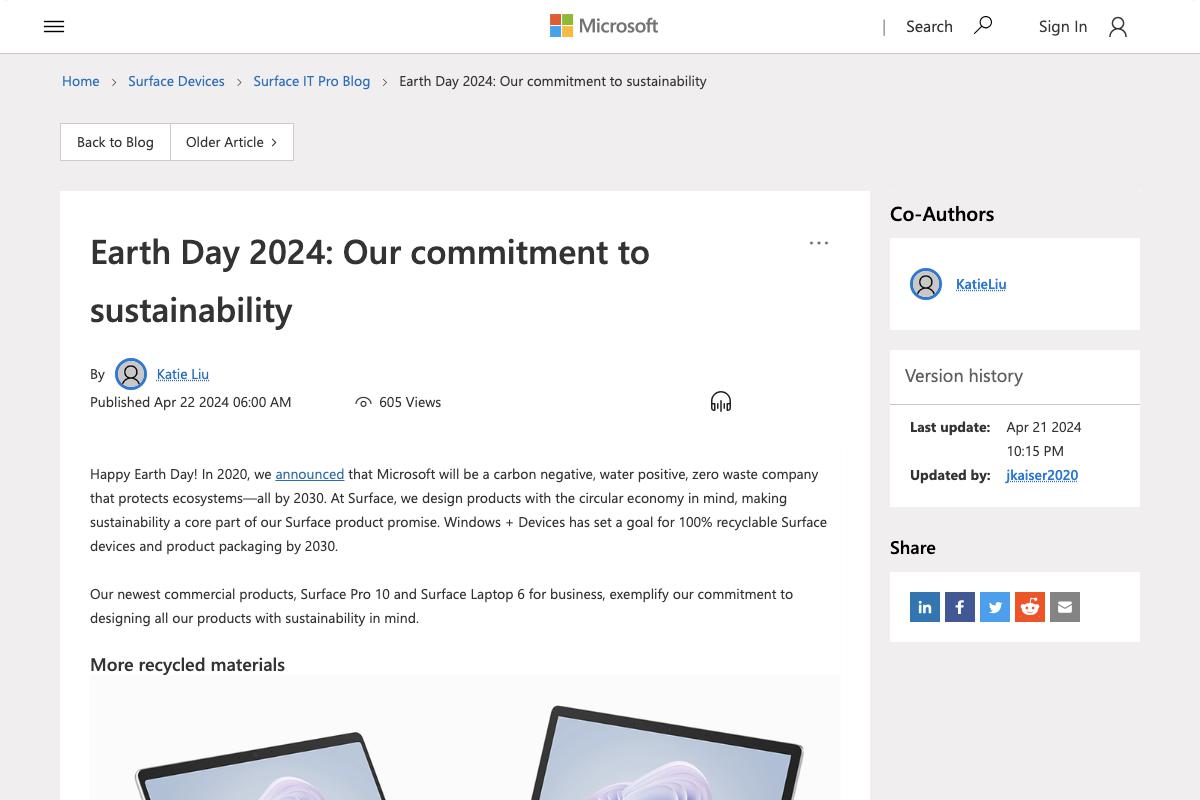Click the views eye icon
1200x800 pixels.
[363, 402]
